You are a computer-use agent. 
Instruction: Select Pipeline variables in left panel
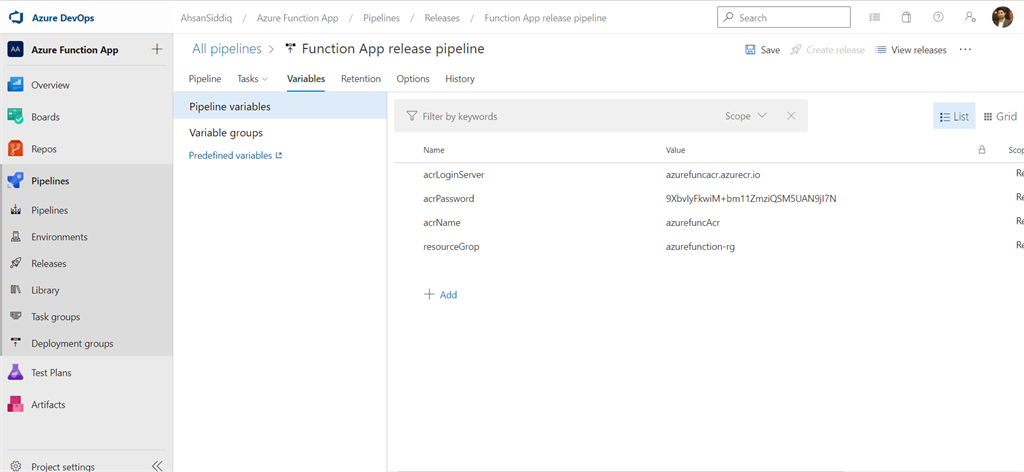(x=280, y=106)
